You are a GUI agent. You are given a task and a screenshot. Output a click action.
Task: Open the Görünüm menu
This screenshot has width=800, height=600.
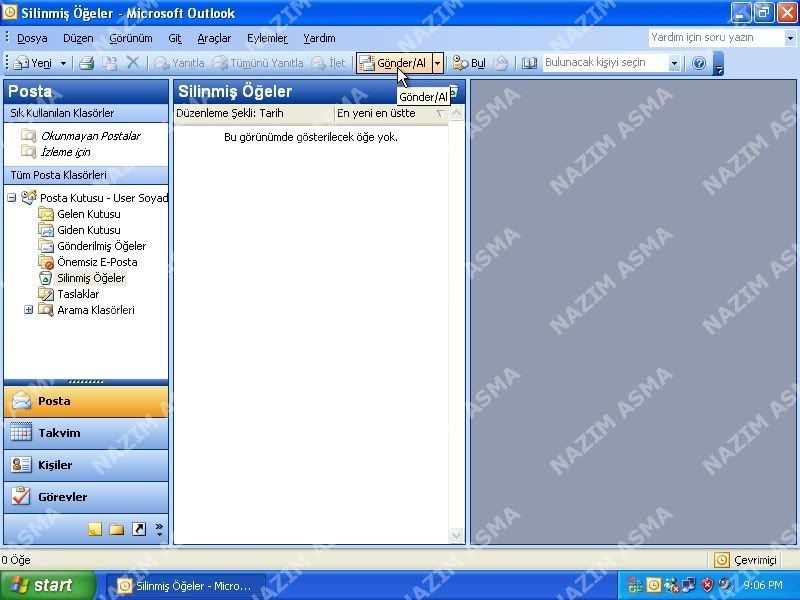131,38
